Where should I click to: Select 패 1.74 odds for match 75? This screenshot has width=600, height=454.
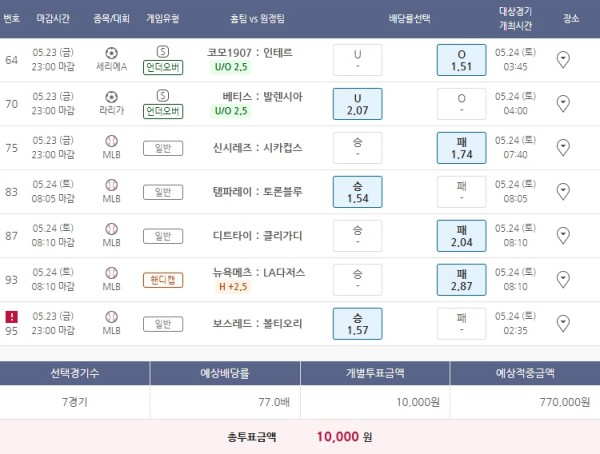pyautogui.click(x=461, y=148)
